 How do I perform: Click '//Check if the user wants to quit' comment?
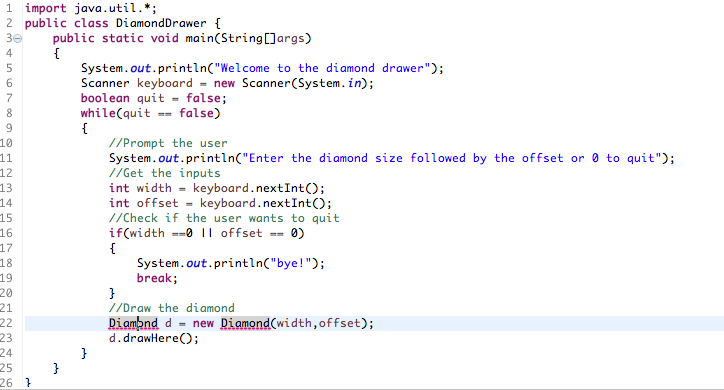coord(224,218)
